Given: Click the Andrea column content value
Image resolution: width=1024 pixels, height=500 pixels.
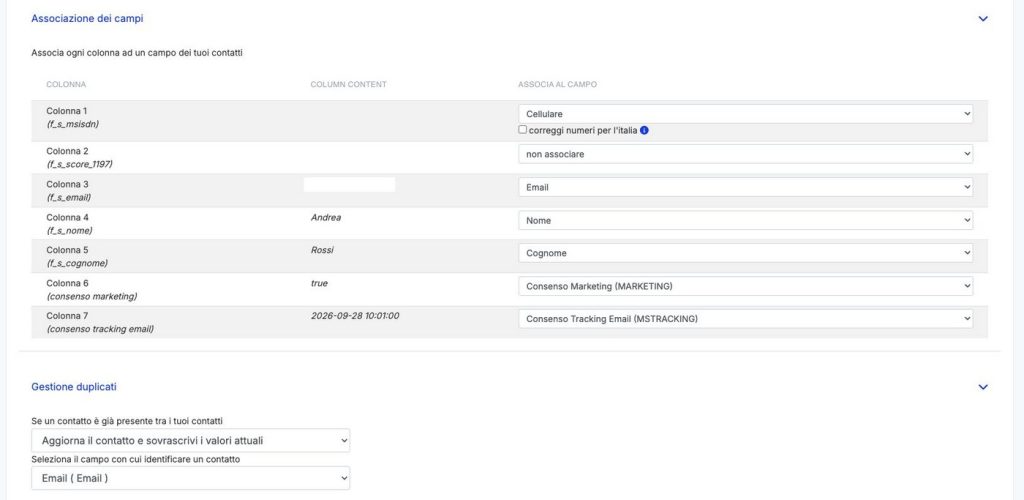Looking at the screenshot, I should pos(326,217).
